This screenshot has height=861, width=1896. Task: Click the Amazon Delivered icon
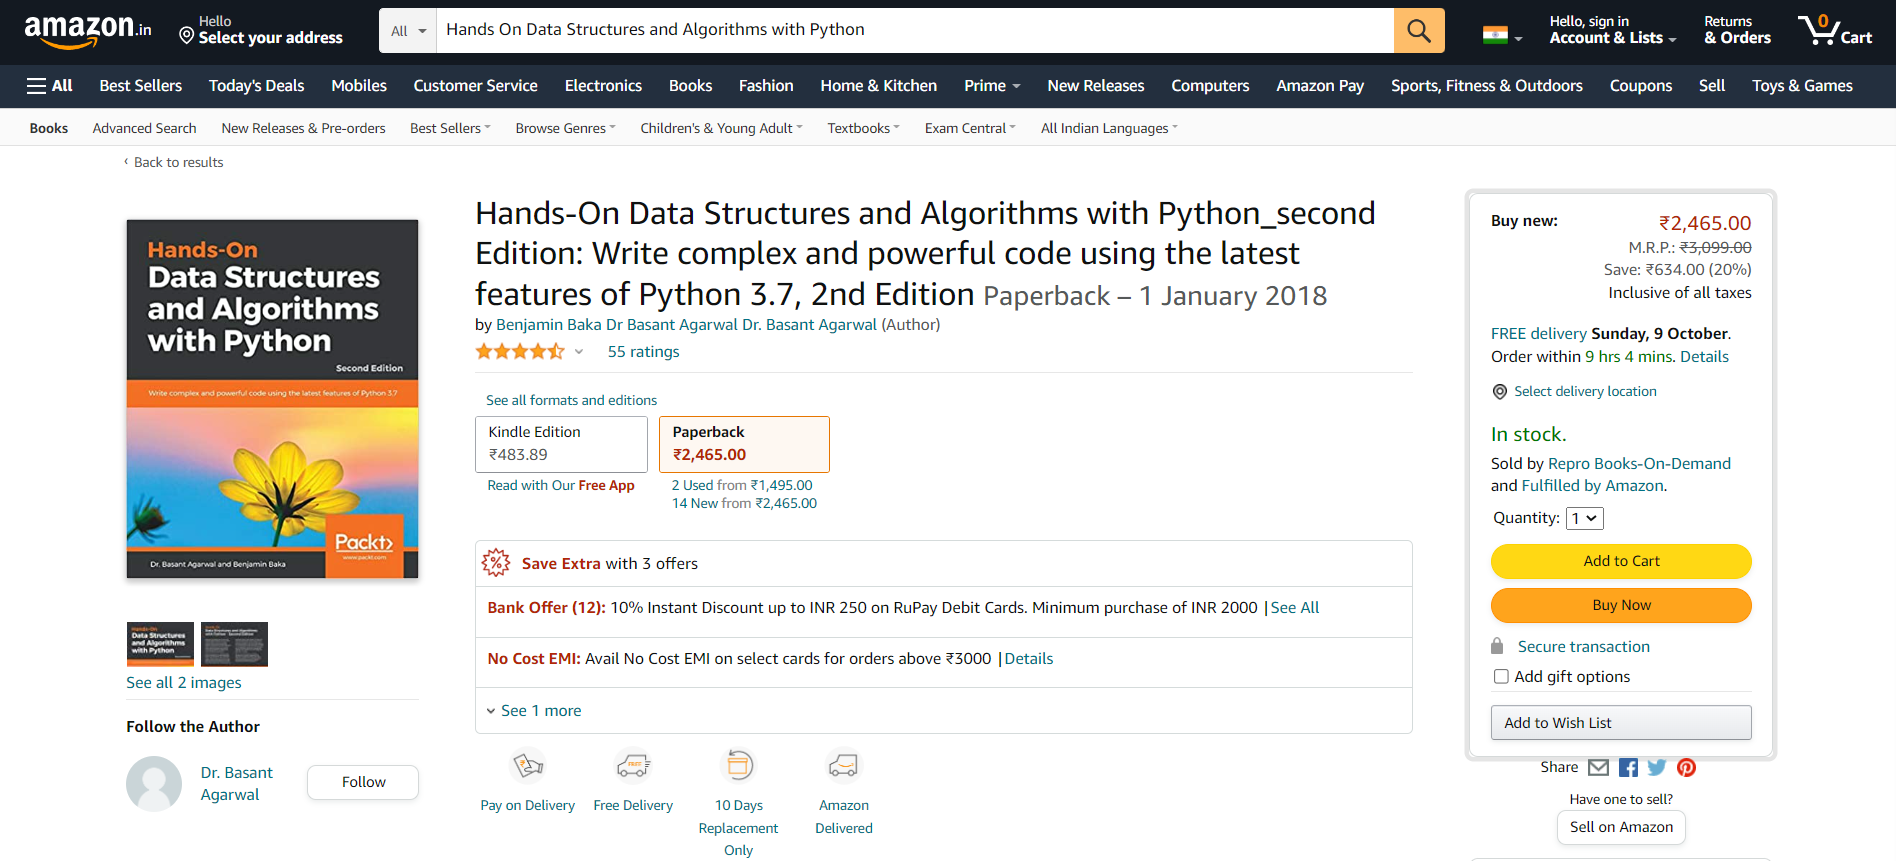point(844,766)
